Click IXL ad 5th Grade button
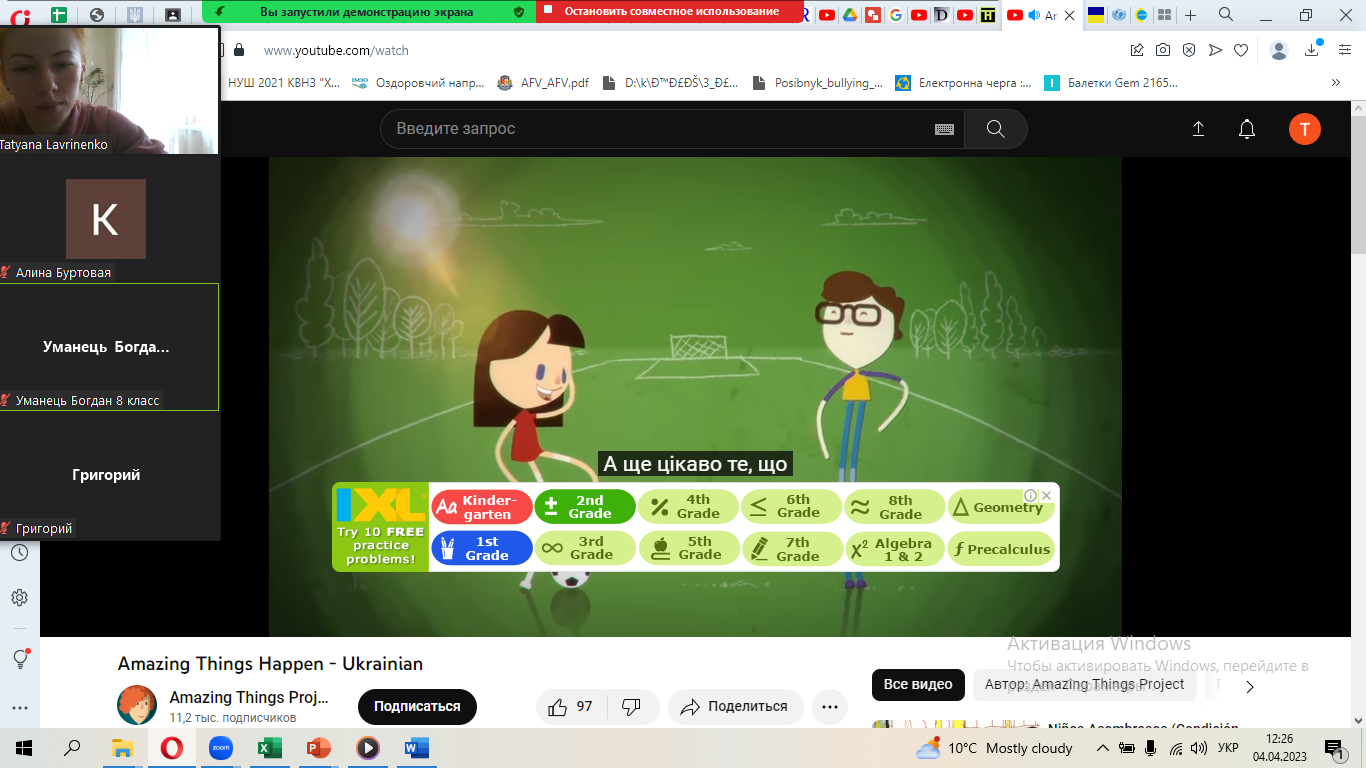Screen dimensions: 1366x768 [689, 548]
